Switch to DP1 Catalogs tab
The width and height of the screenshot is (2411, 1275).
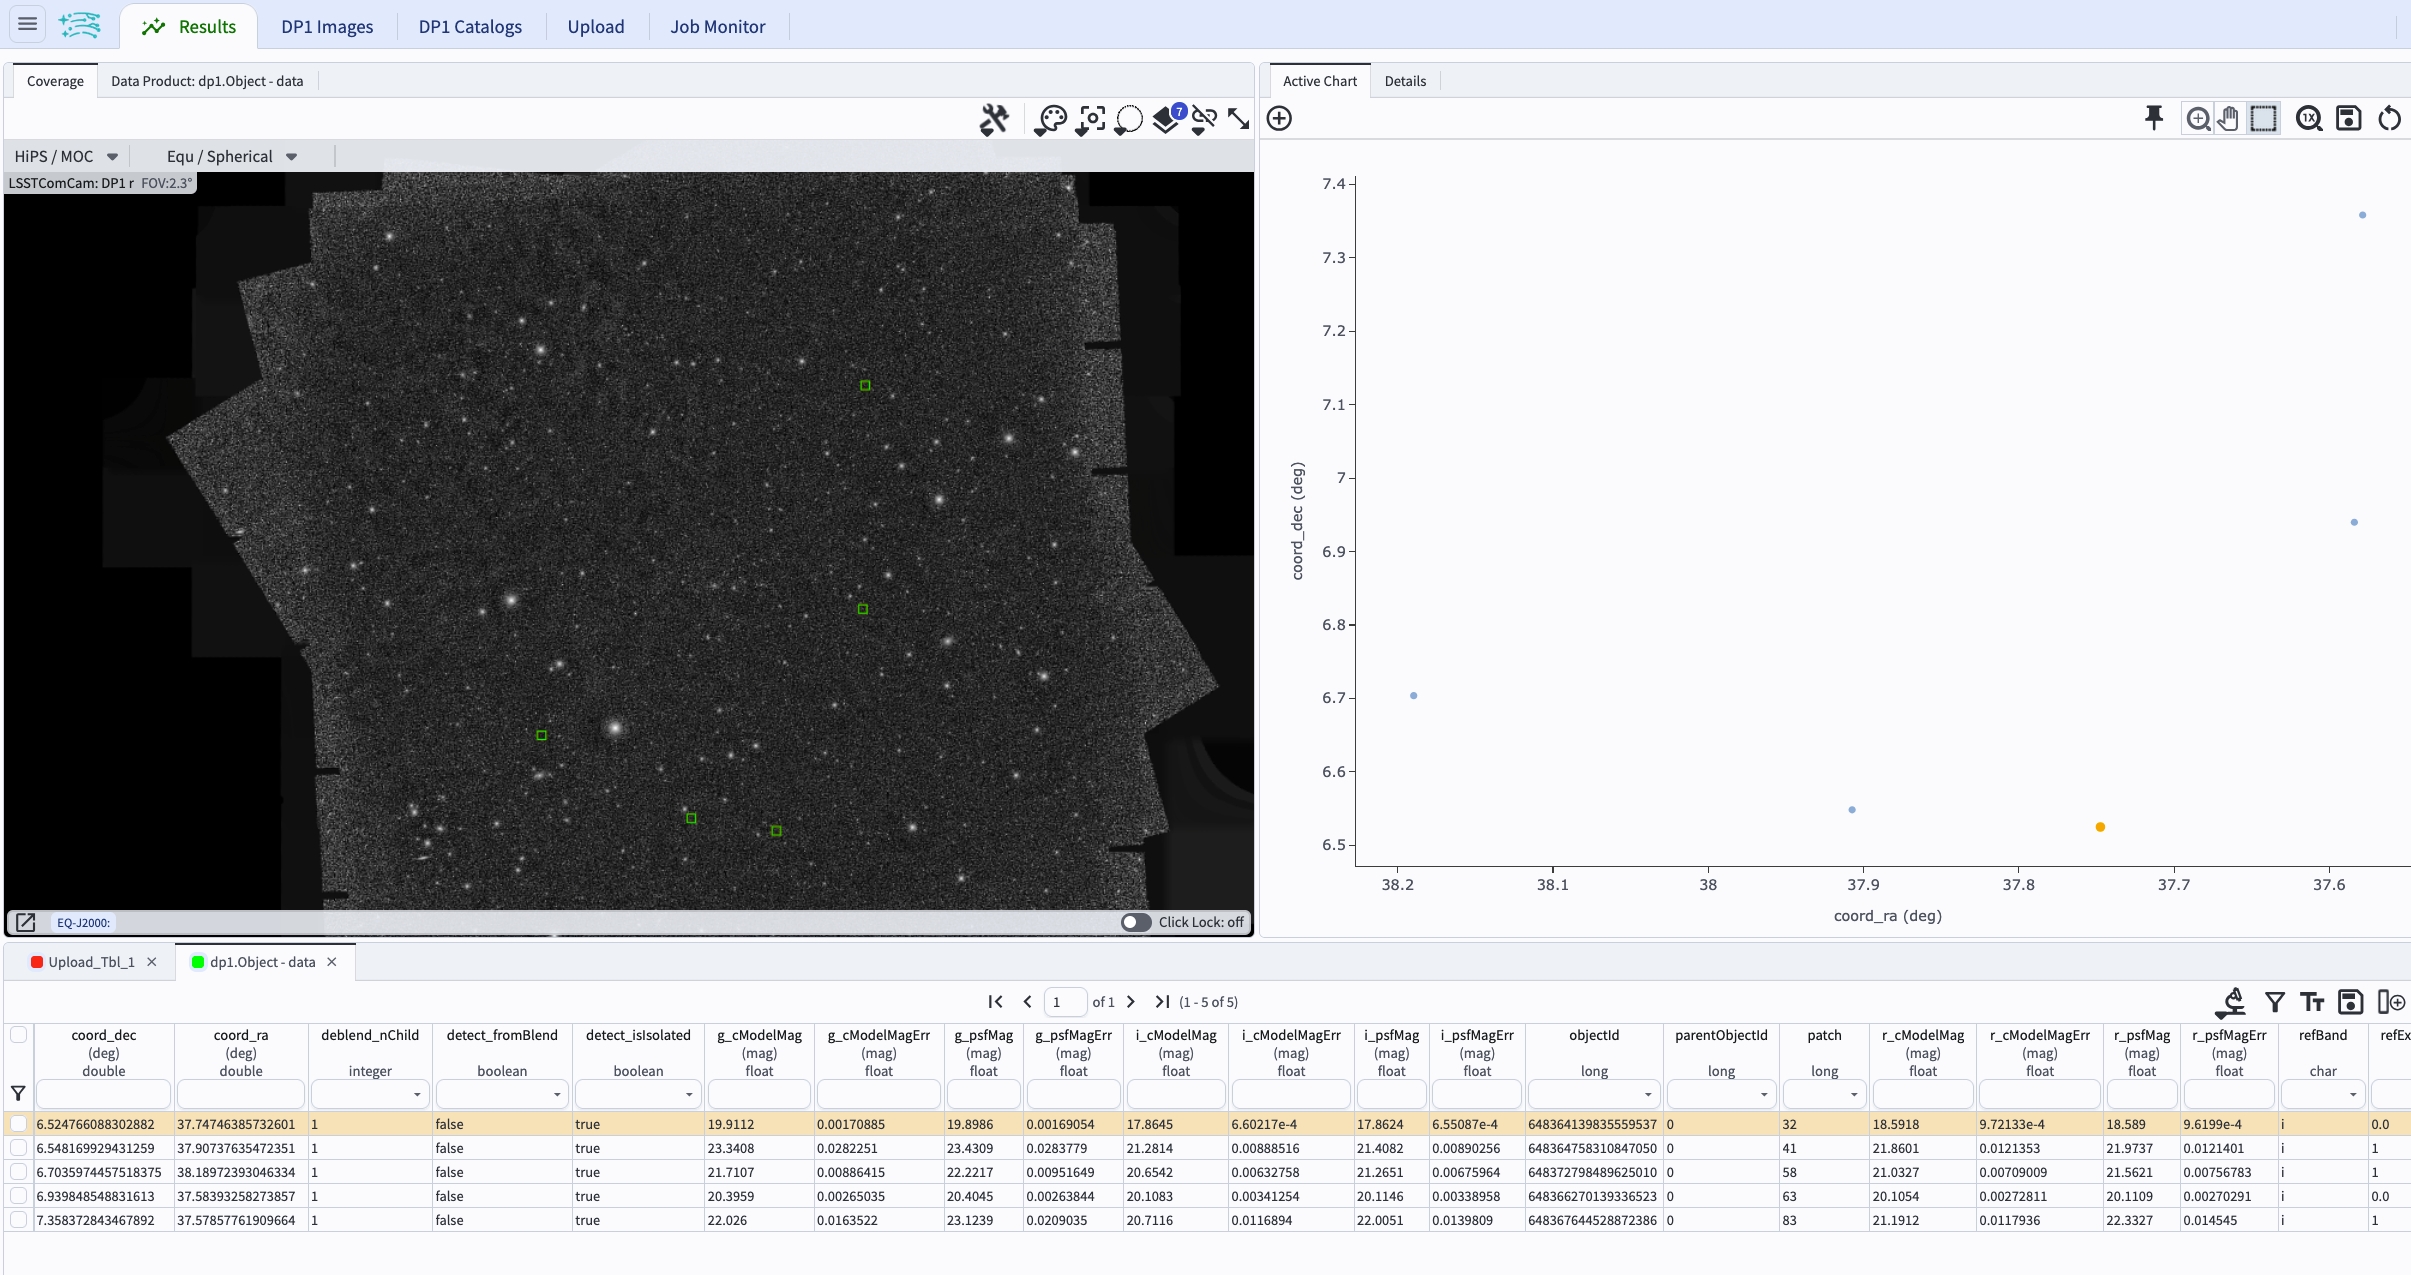470,27
